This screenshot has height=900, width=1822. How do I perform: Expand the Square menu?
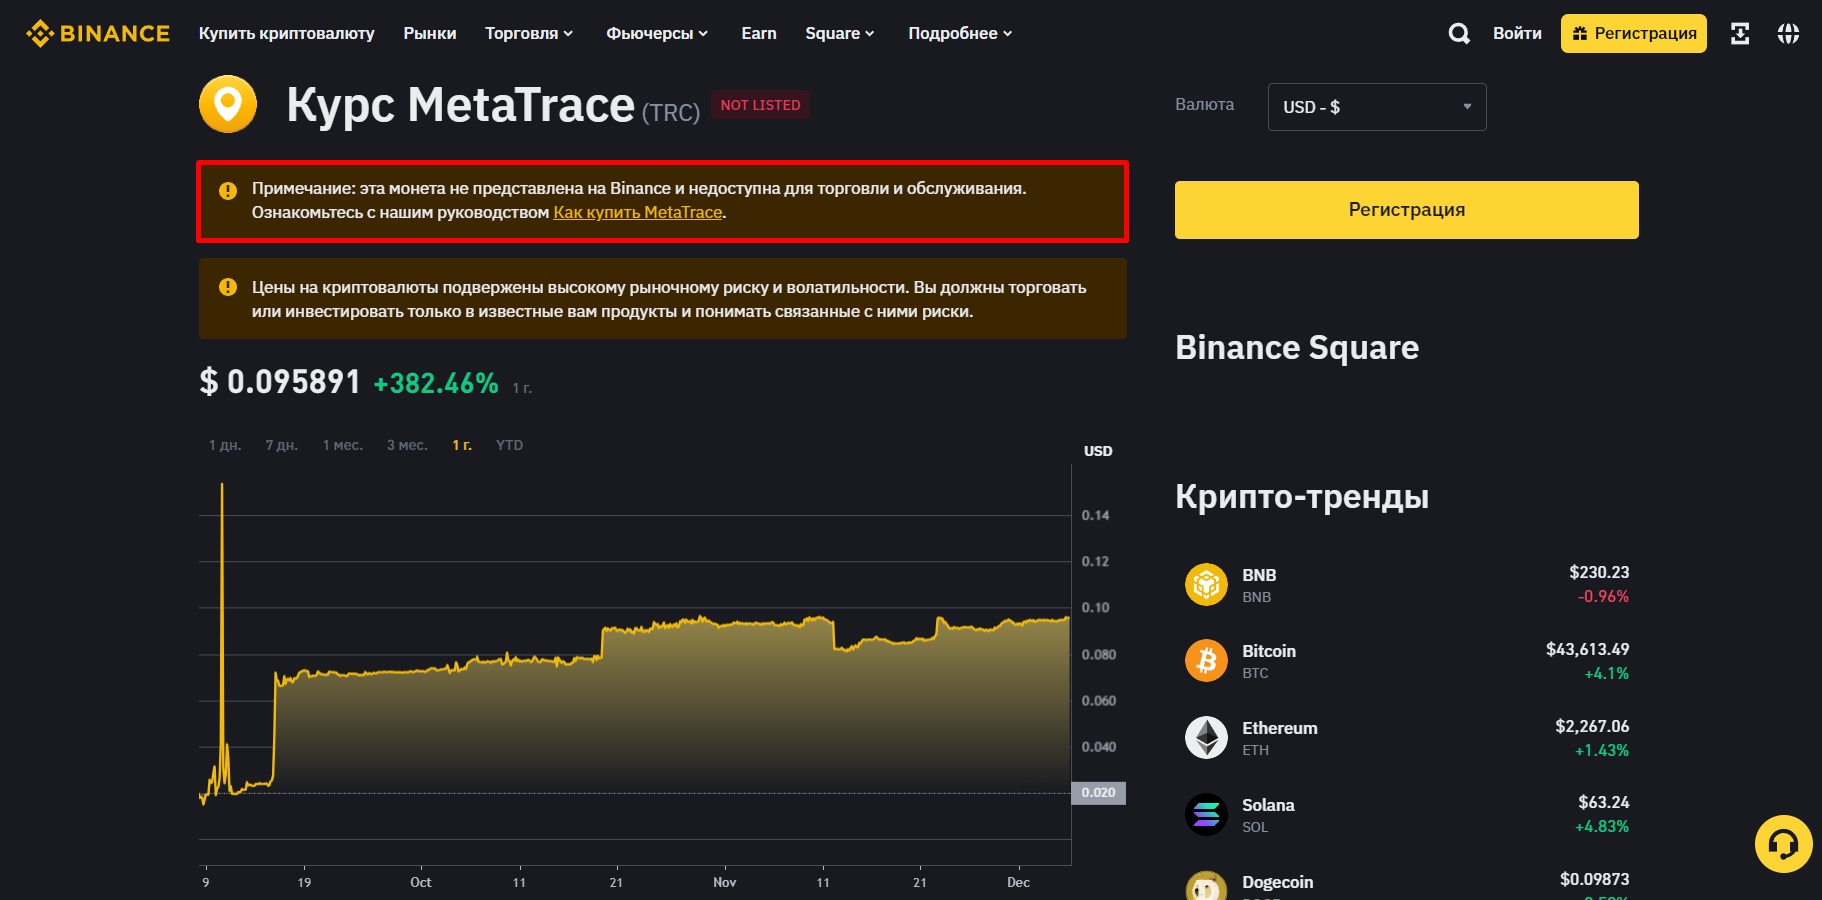click(840, 33)
